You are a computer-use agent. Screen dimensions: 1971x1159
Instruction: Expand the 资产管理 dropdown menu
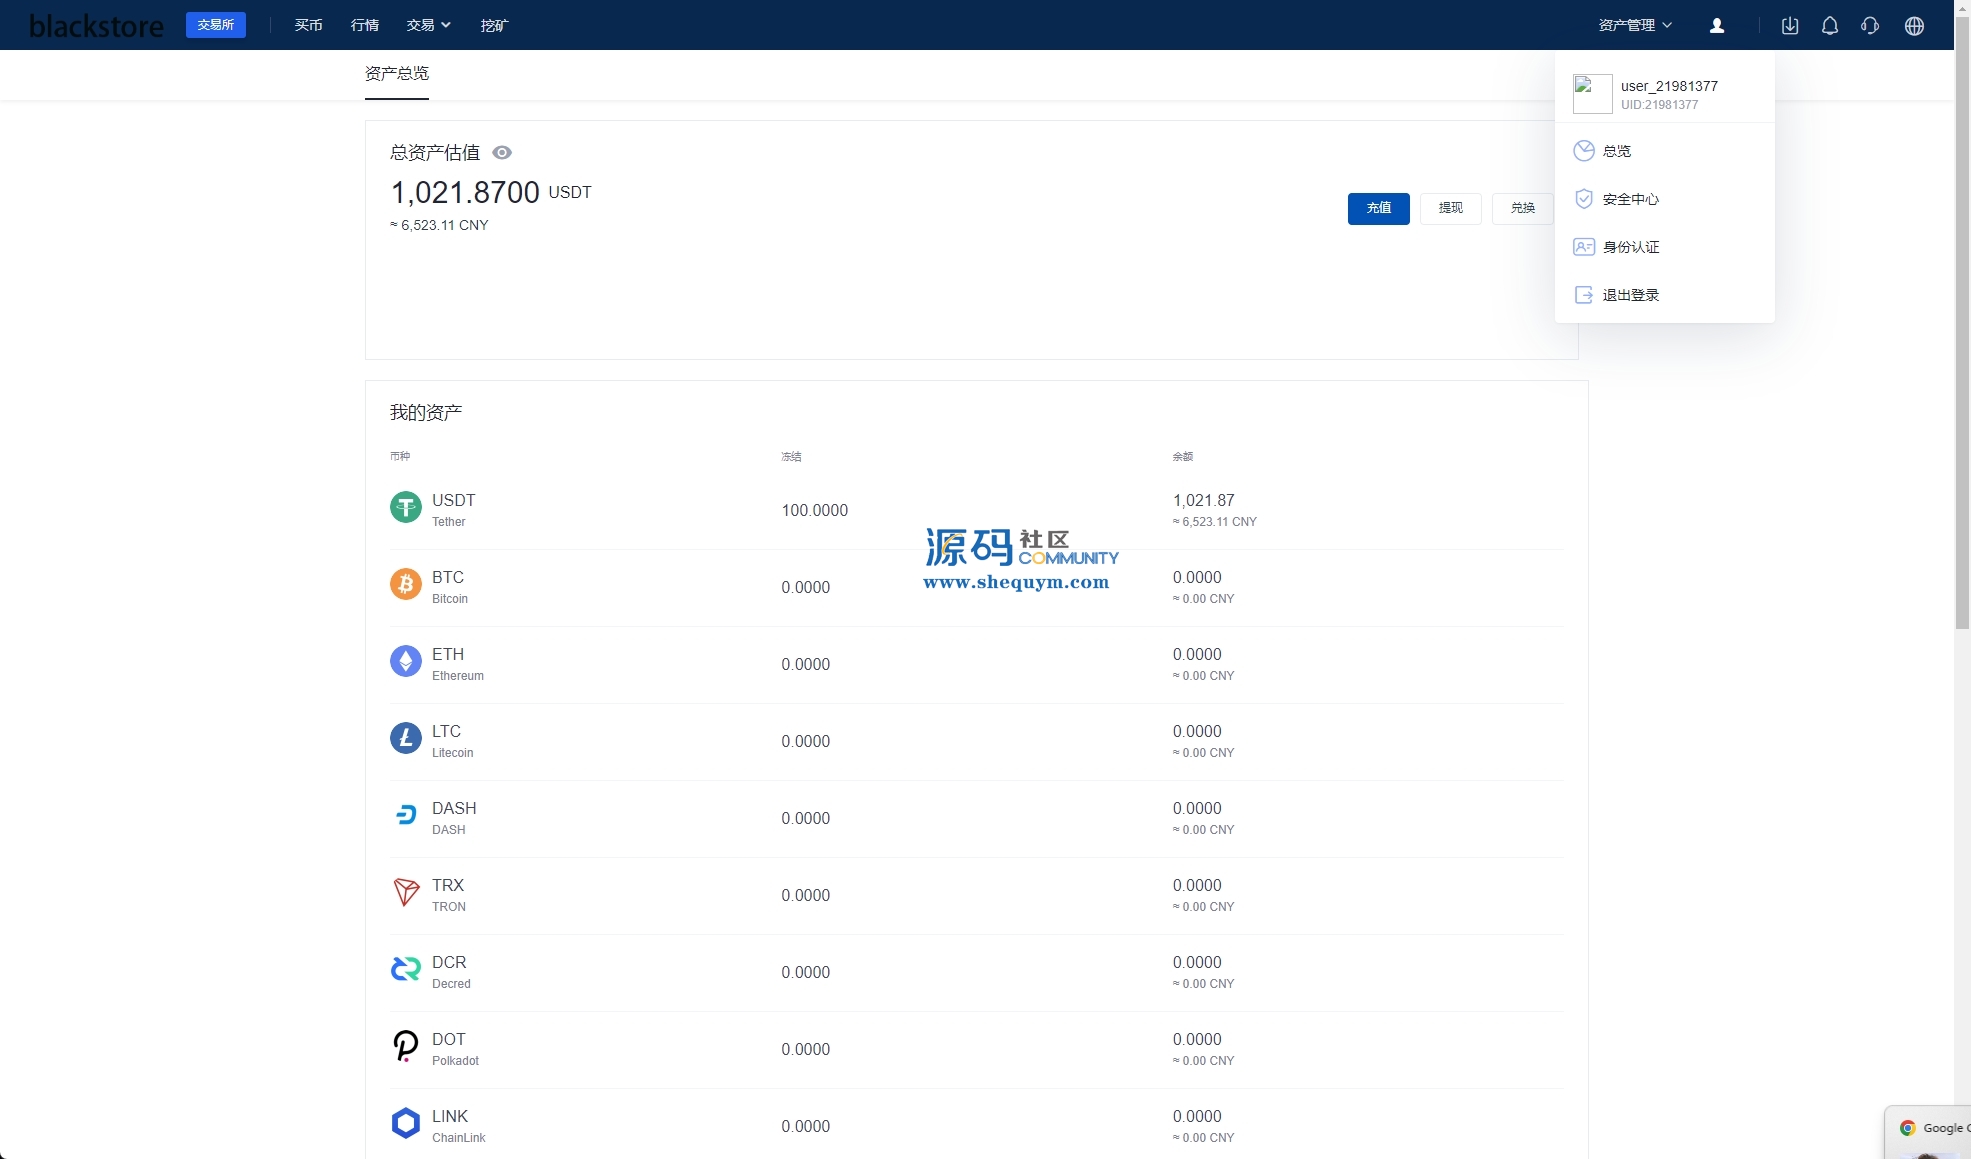1634,25
